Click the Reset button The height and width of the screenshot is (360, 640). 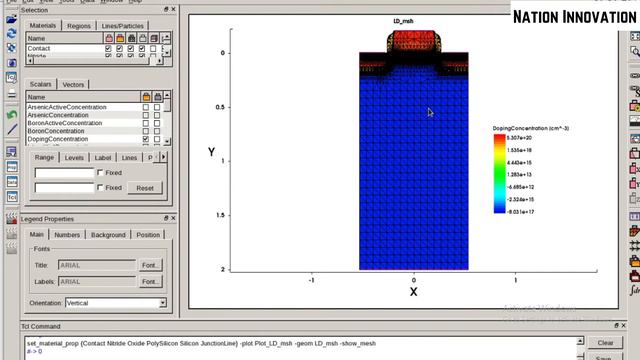[x=145, y=188]
